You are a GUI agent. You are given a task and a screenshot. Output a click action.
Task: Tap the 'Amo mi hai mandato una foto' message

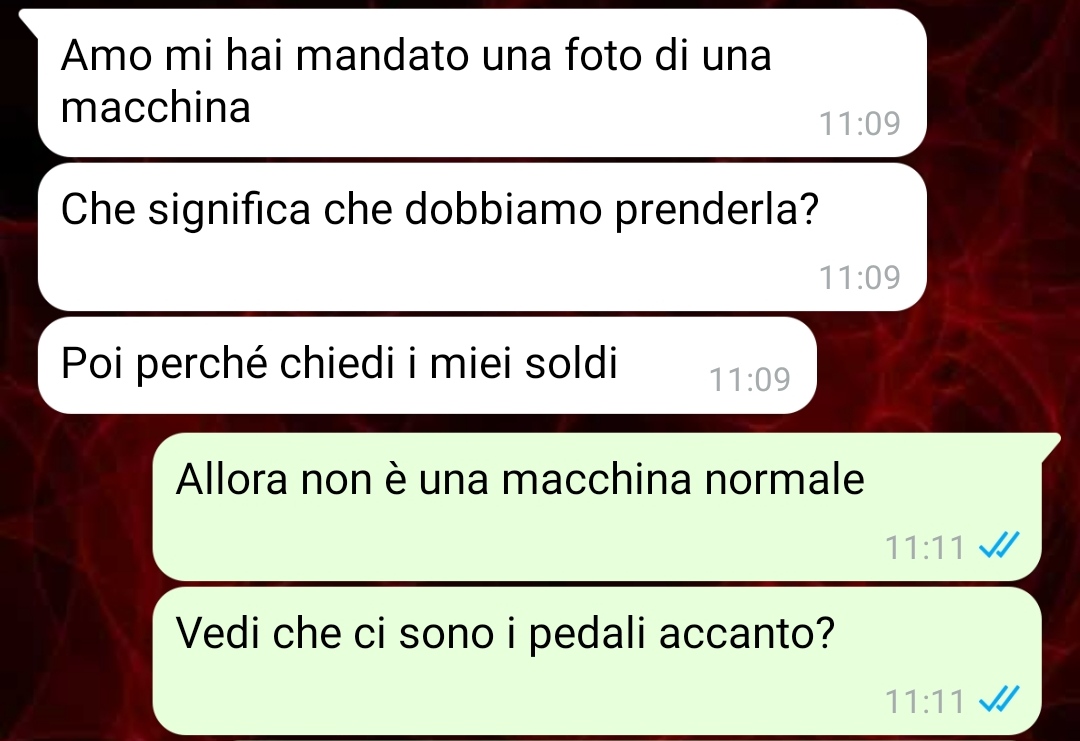[x=482, y=83]
